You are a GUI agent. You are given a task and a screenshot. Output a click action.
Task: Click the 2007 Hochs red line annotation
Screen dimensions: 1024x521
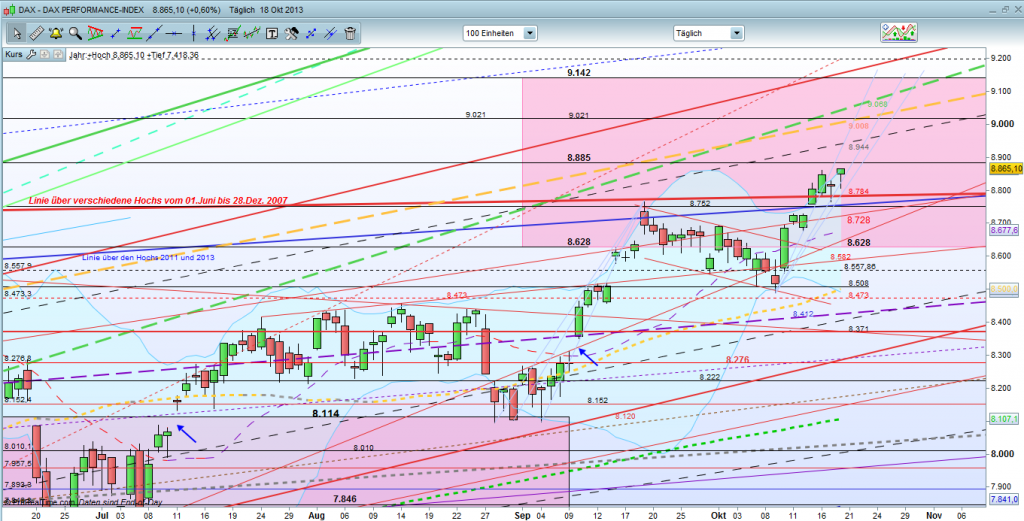click(157, 199)
